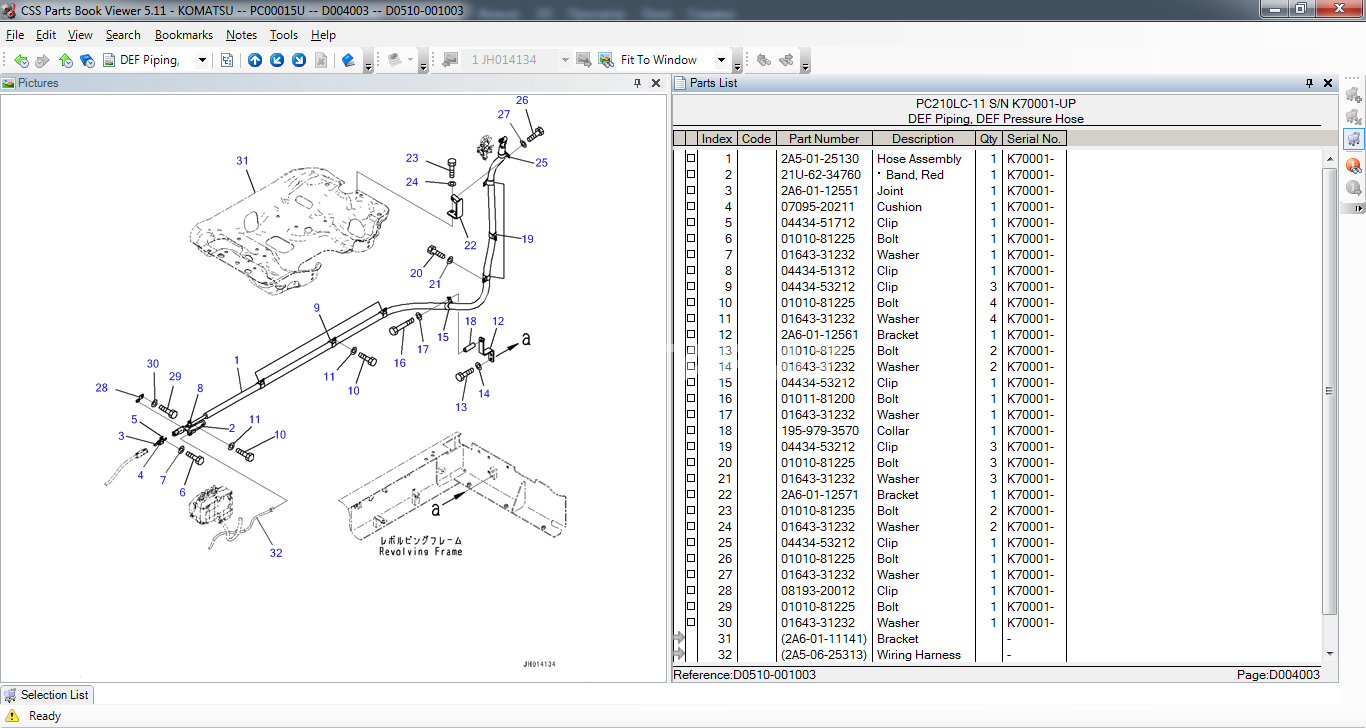Tick checkbox for index 4 Cushion row
Viewport: 1366px width, 728px height.
[x=690, y=207]
